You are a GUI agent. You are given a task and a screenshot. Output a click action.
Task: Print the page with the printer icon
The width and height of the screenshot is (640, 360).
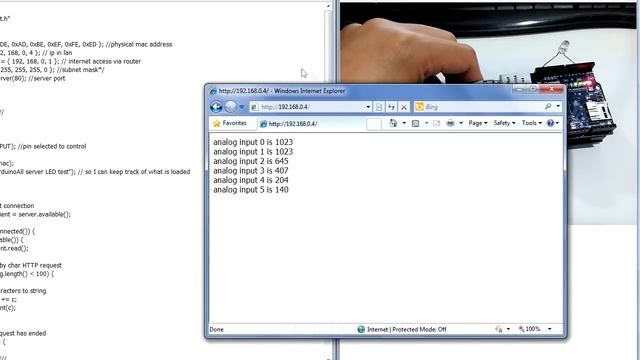(x=451, y=123)
